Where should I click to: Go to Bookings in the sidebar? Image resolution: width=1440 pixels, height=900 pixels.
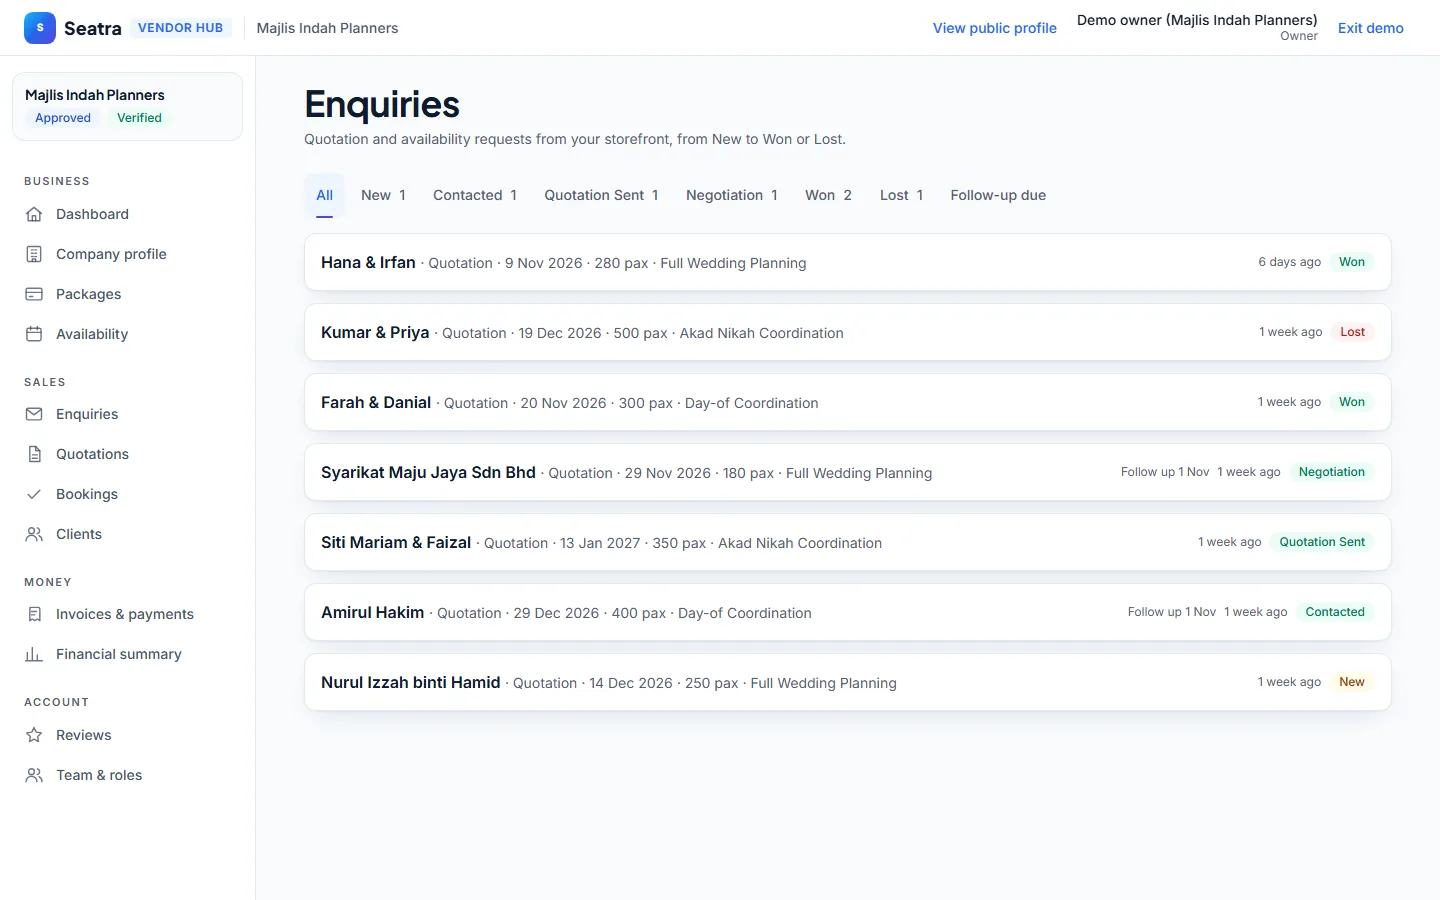pyautogui.click(x=127, y=494)
